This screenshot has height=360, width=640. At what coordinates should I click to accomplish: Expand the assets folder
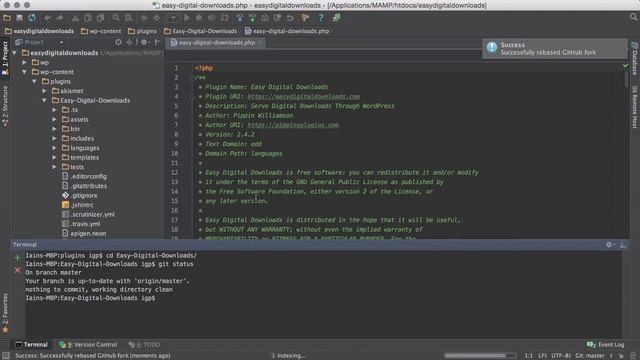pyautogui.click(x=54, y=119)
